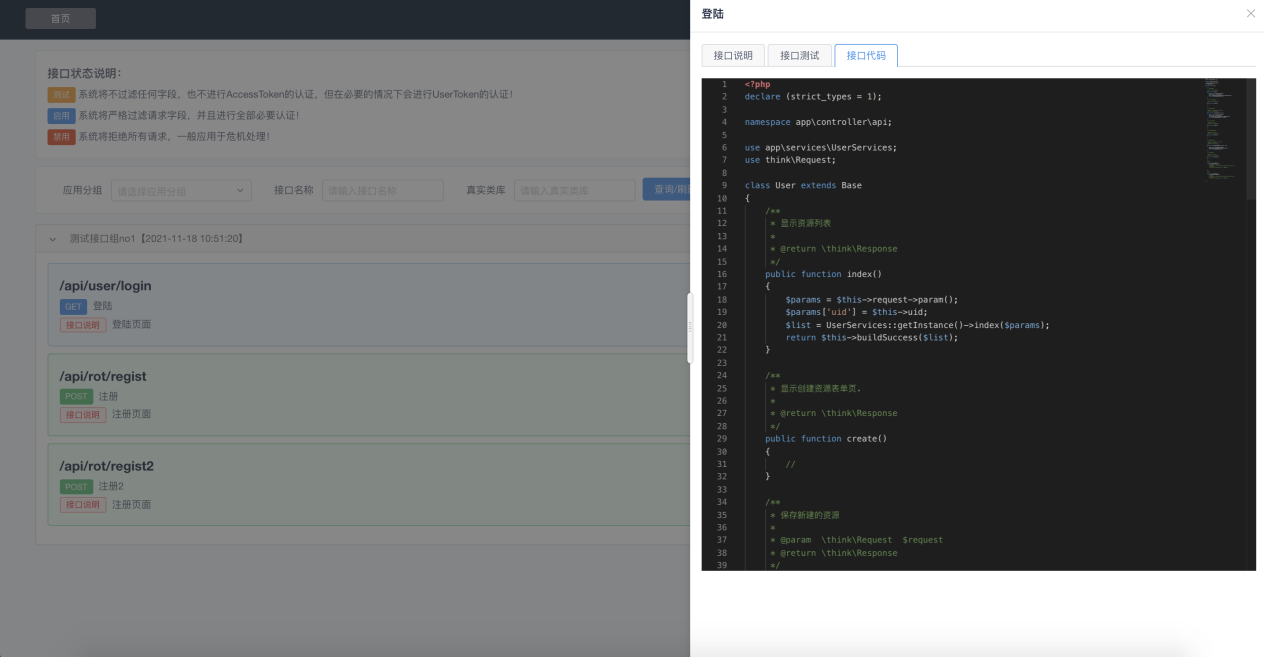Click the GET method tag
The width and height of the screenshot is (1265, 657).
click(73, 306)
